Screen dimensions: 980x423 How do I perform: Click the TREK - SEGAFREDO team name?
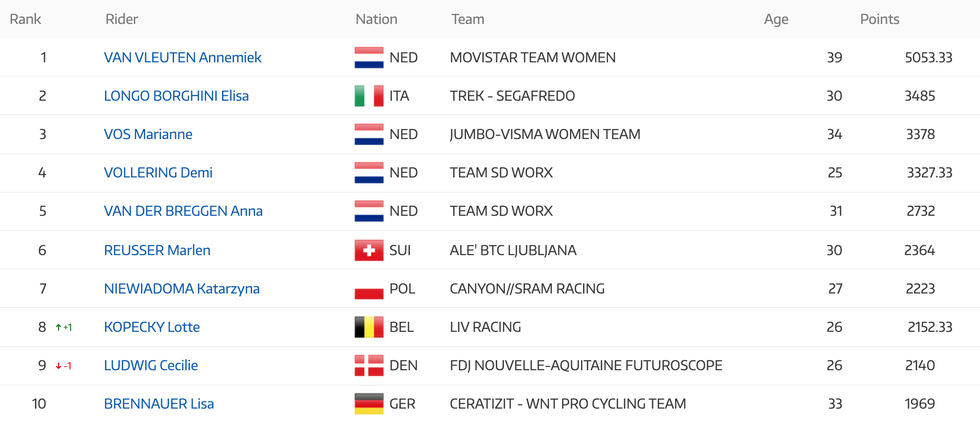click(x=512, y=96)
